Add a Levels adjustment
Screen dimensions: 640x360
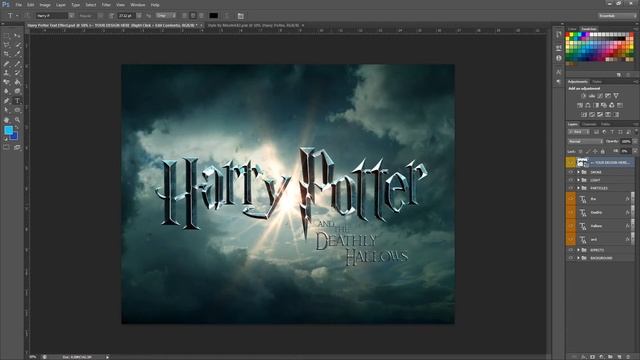(x=591, y=96)
